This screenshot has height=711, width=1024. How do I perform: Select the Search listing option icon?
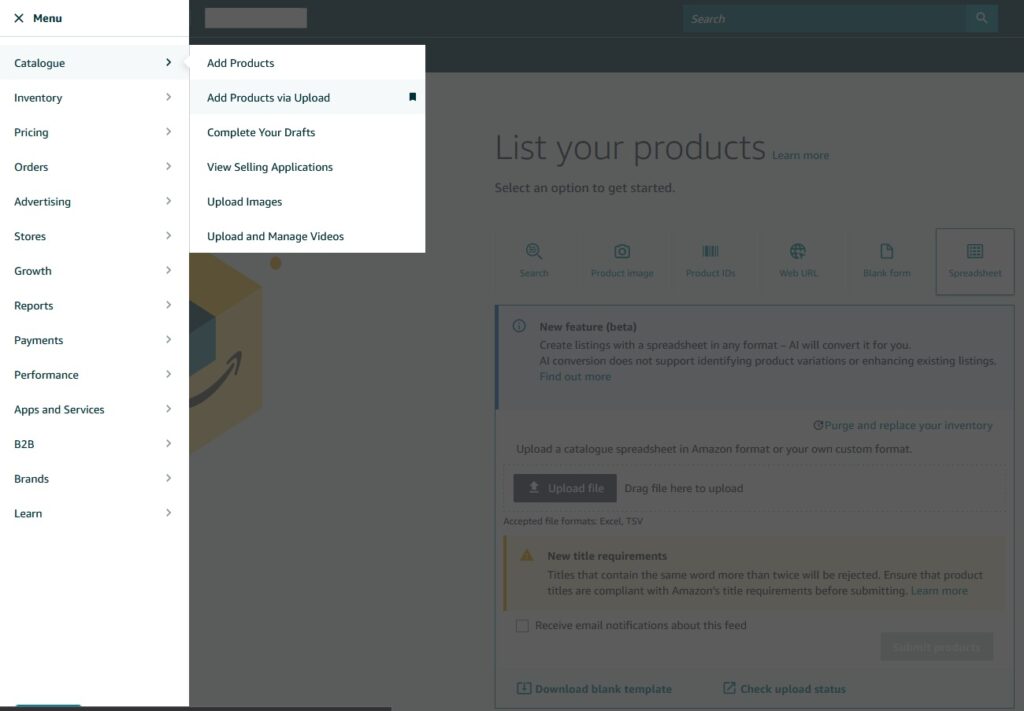(x=534, y=252)
